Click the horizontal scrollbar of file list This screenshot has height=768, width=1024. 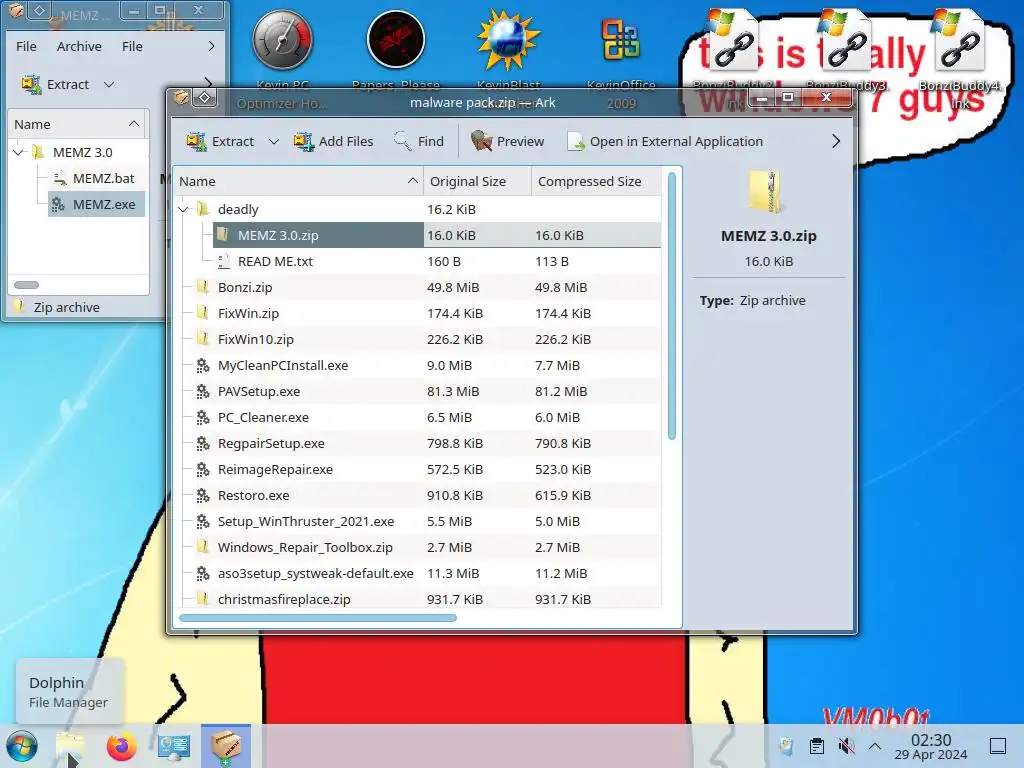pos(318,618)
